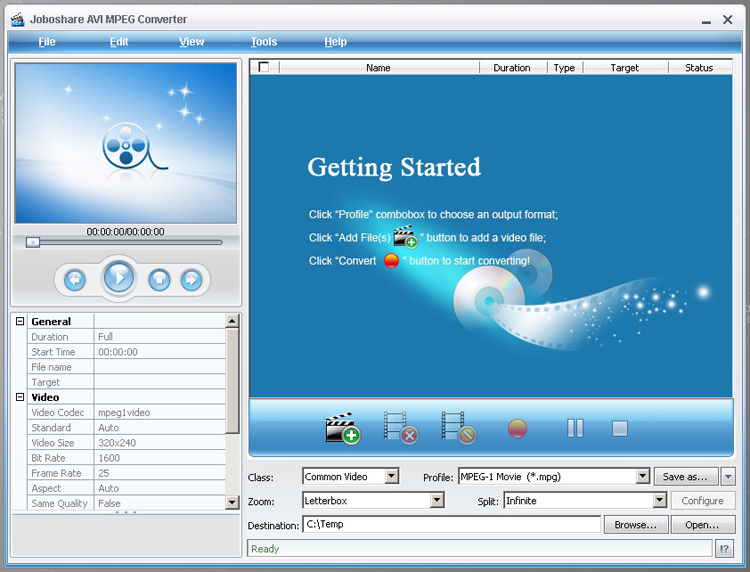Click the 'File name' property row
This screenshot has width=750, height=572.
tap(126, 367)
